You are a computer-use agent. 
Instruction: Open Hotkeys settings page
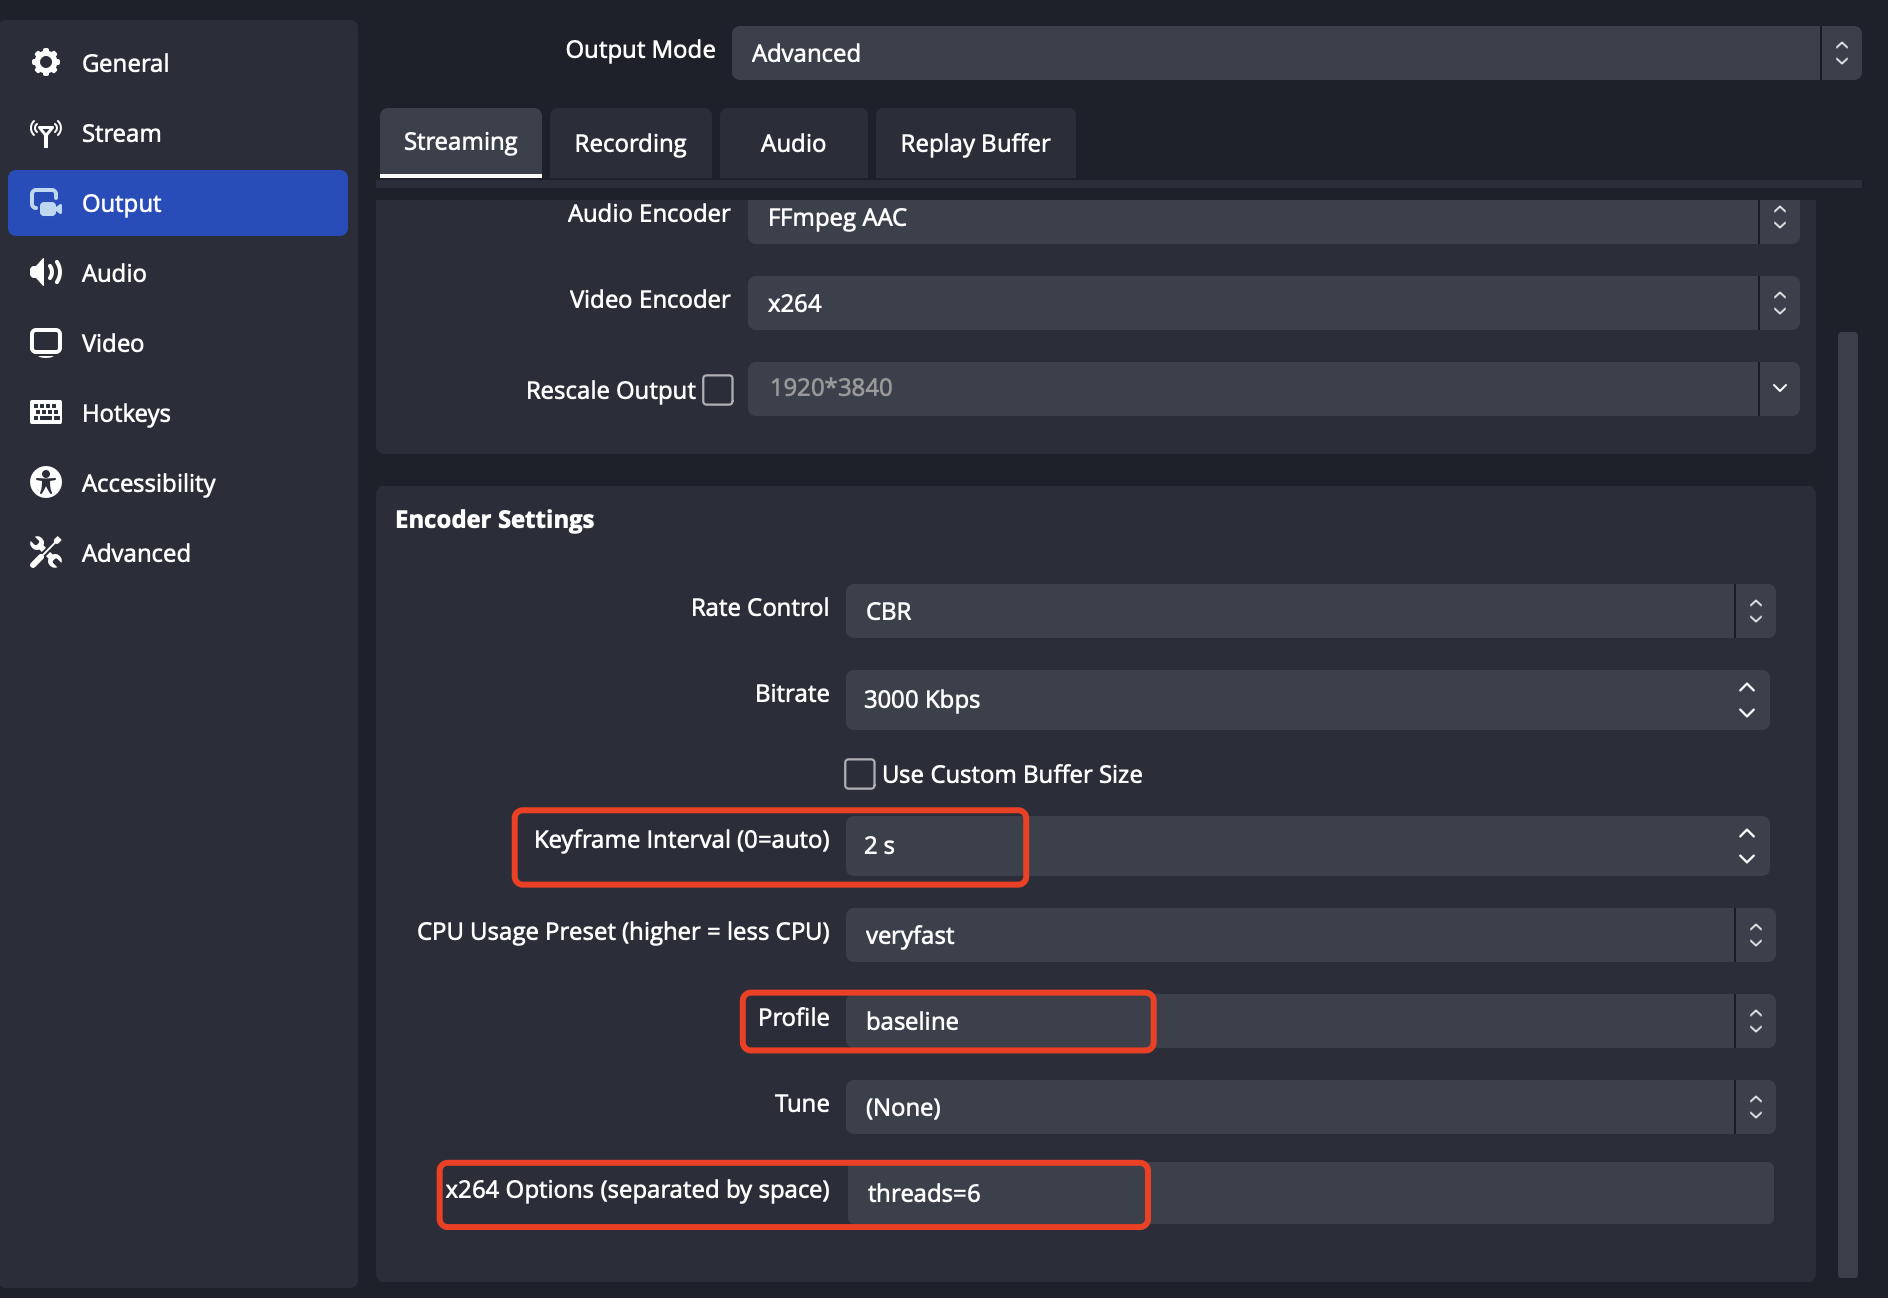178,413
